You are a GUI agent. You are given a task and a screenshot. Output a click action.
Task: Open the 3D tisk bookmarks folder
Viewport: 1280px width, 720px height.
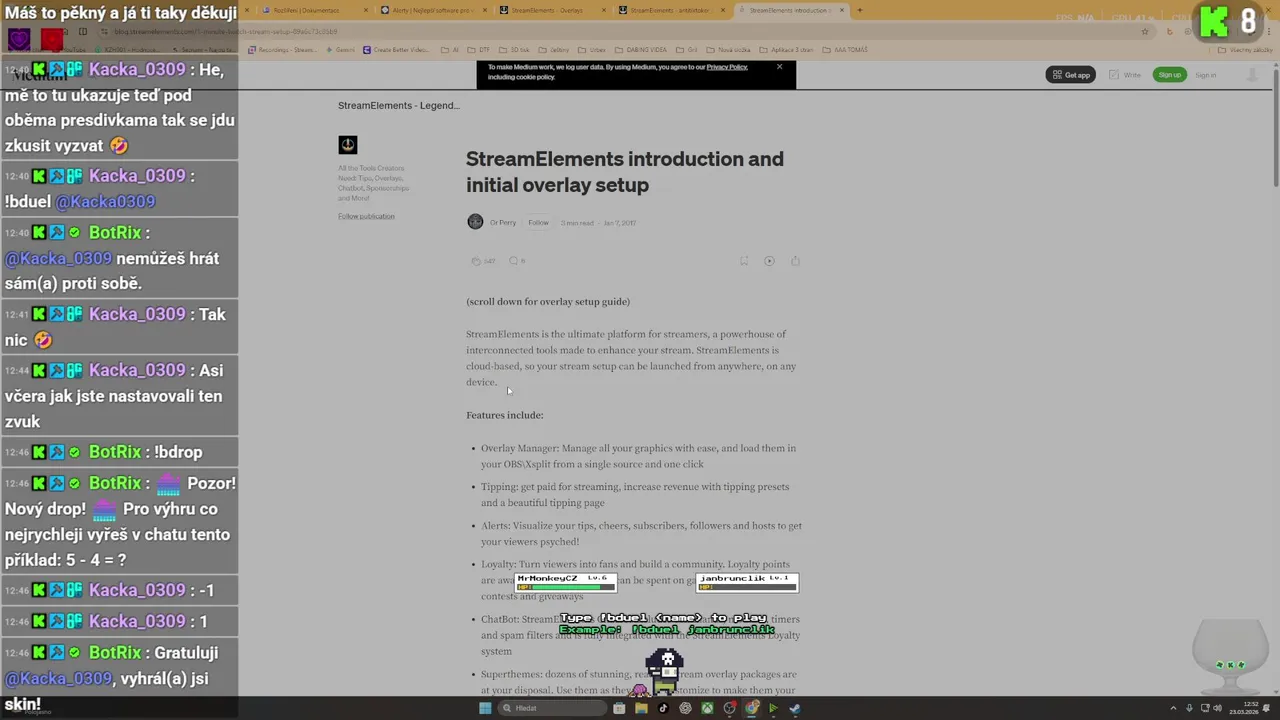click(x=514, y=49)
